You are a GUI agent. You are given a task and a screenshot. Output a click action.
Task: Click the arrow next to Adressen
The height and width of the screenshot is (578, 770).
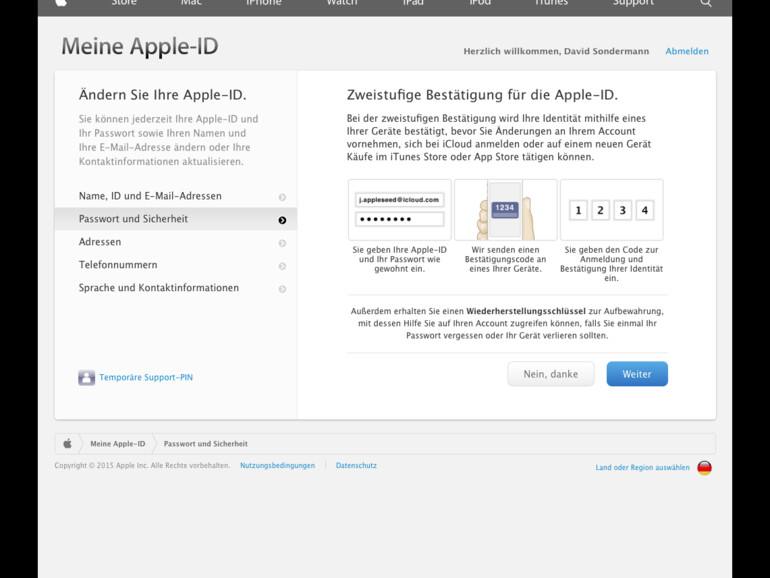282,243
